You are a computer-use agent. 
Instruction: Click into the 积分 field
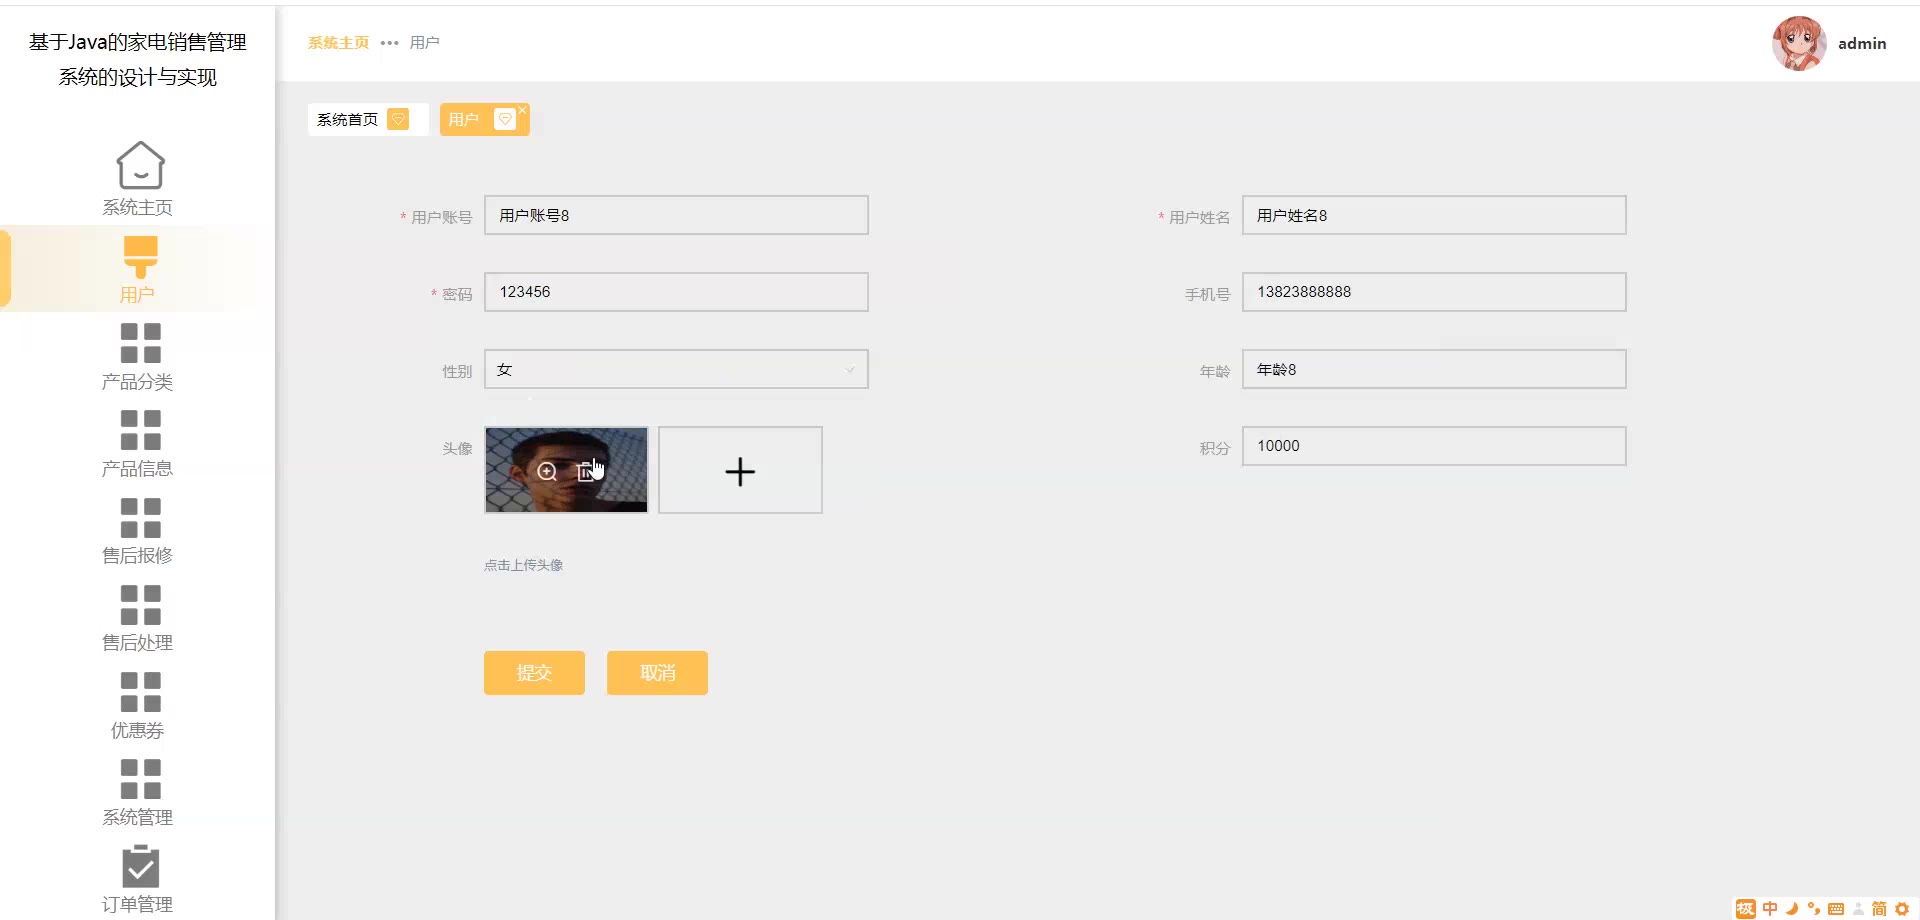click(x=1434, y=446)
